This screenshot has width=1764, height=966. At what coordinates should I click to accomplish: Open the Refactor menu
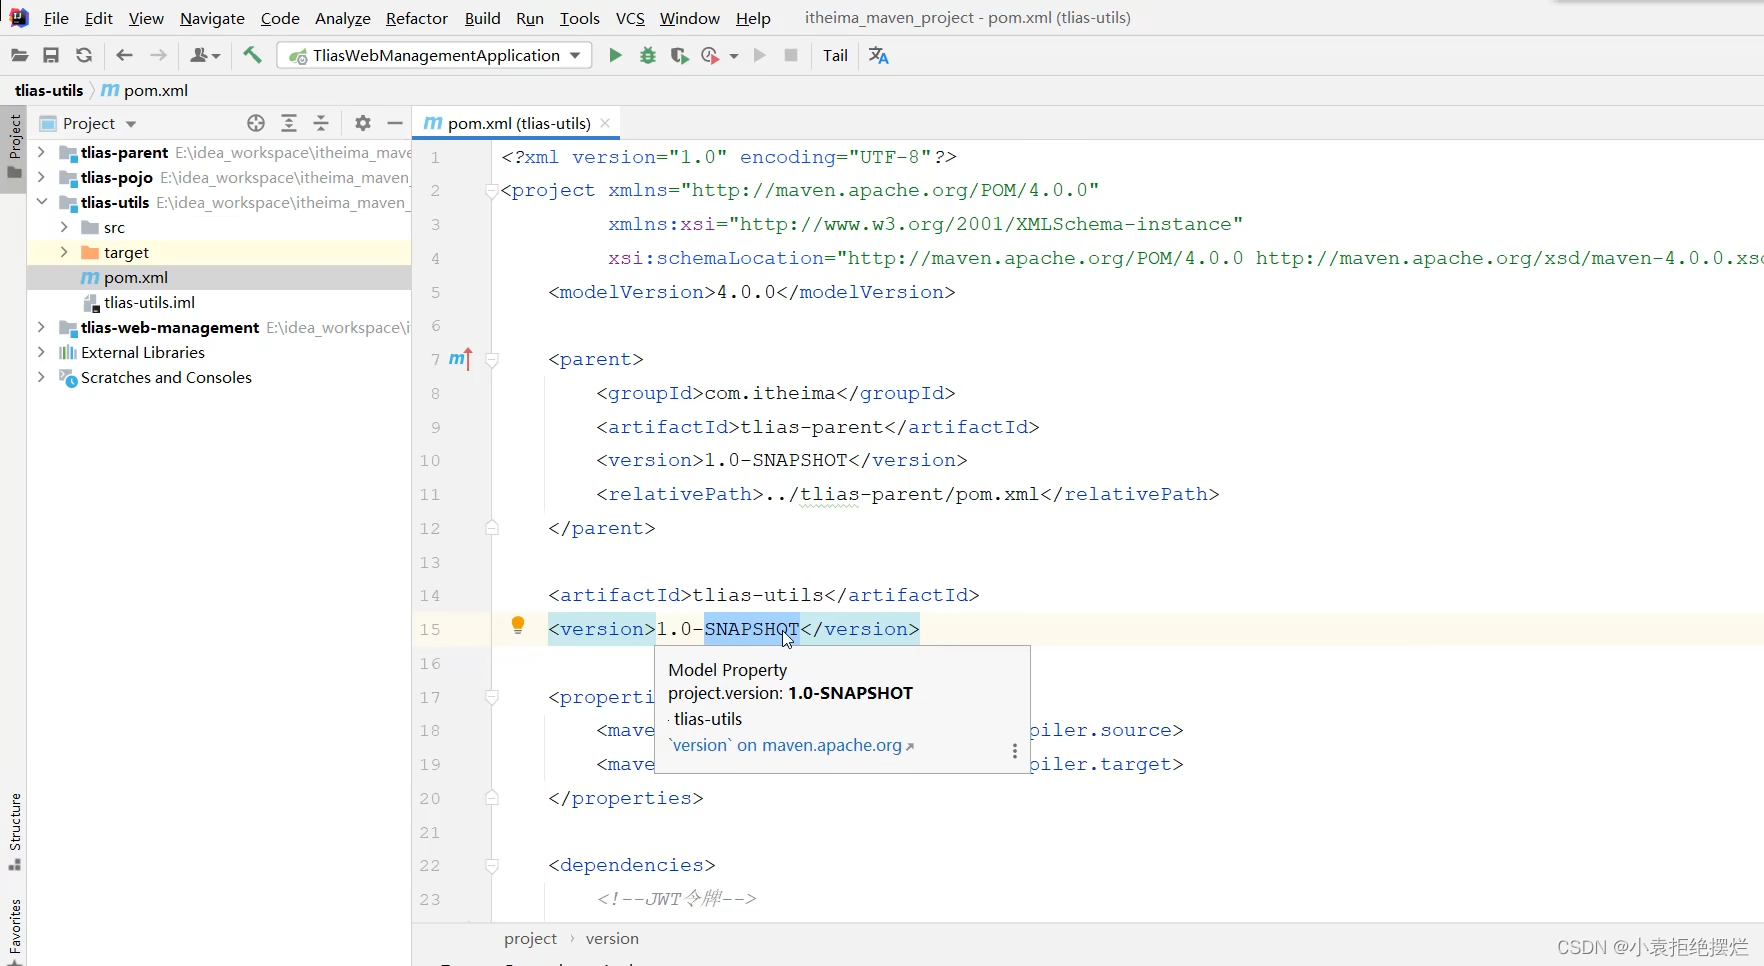click(x=417, y=18)
